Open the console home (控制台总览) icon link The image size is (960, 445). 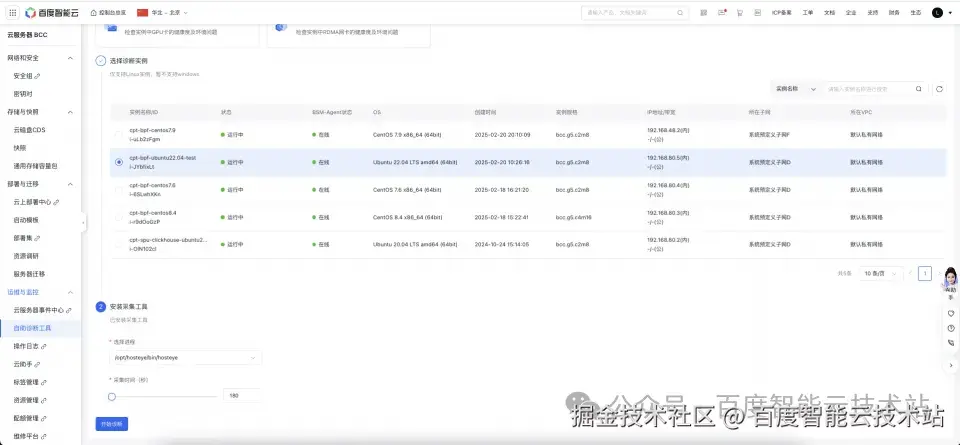(x=108, y=12)
